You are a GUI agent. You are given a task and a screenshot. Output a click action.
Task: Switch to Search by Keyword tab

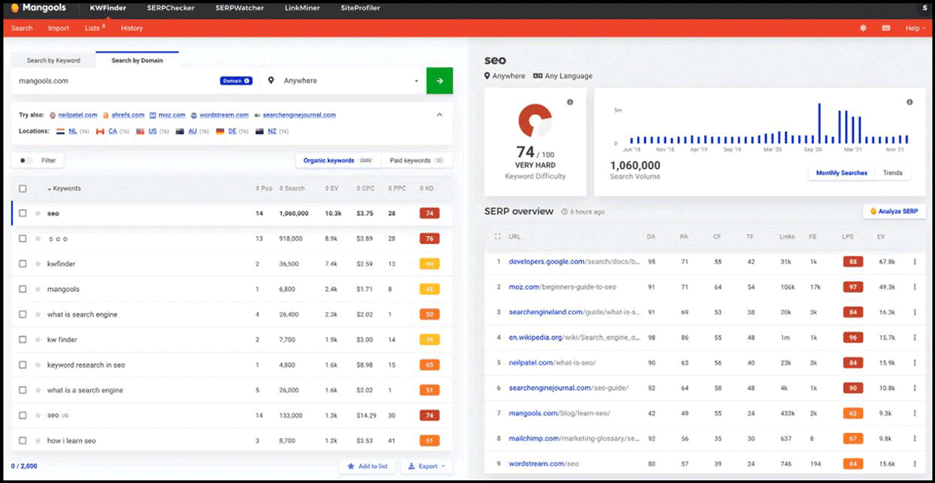[54, 61]
